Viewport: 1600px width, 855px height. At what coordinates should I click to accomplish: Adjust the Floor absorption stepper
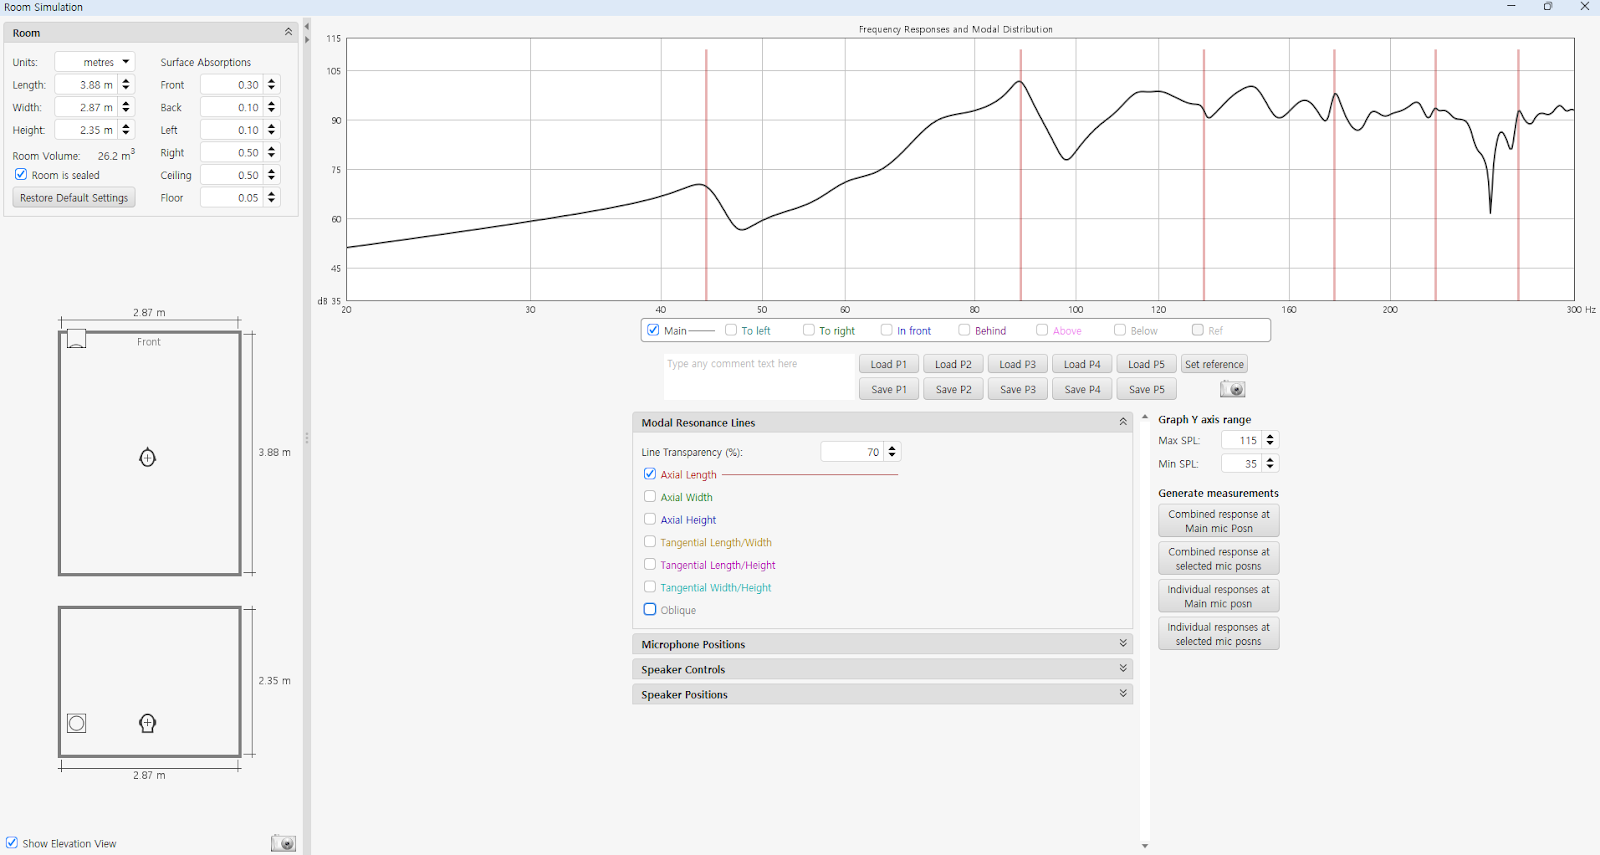click(271, 198)
